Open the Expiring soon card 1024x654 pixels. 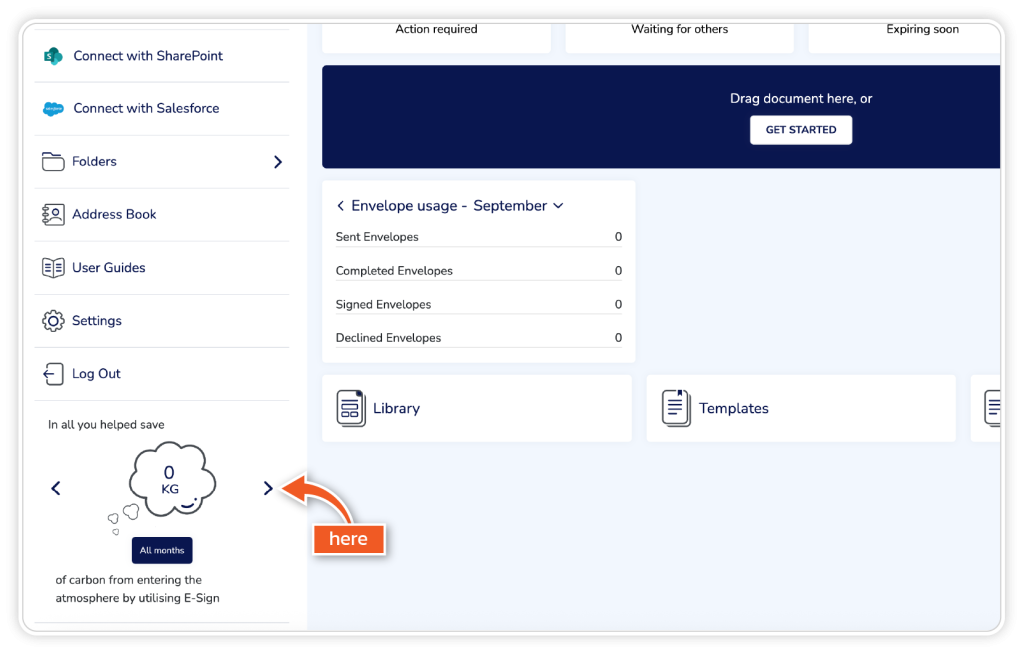click(x=921, y=31)
